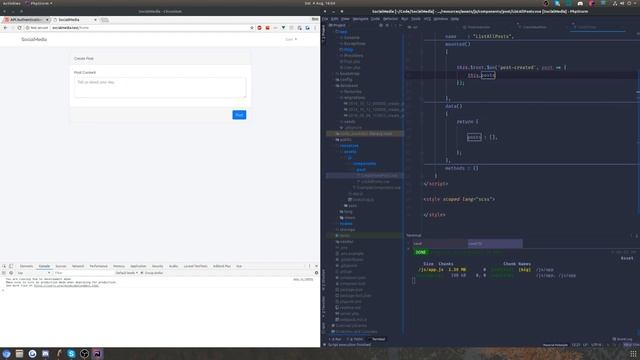
Task: Open the user dropdown in SocialMedia navbar
Action: pos(291,39)
